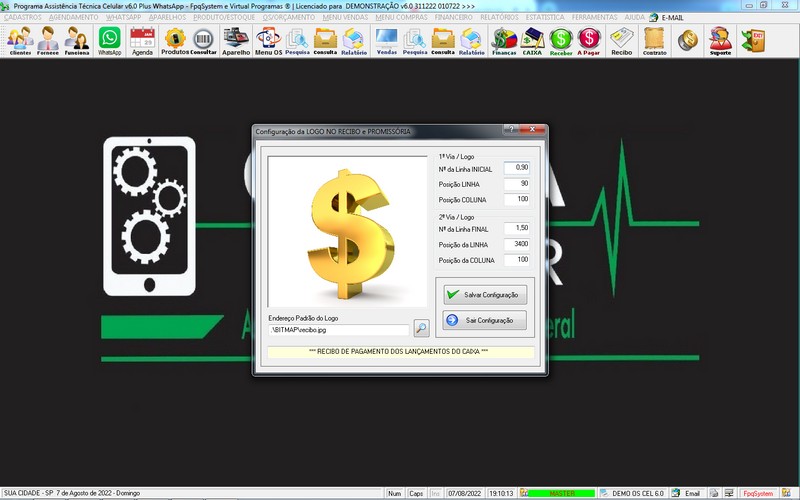Click the dollar sign logo preview
The width and height of the screenshot is (800, 500).
tap(347, 232)
